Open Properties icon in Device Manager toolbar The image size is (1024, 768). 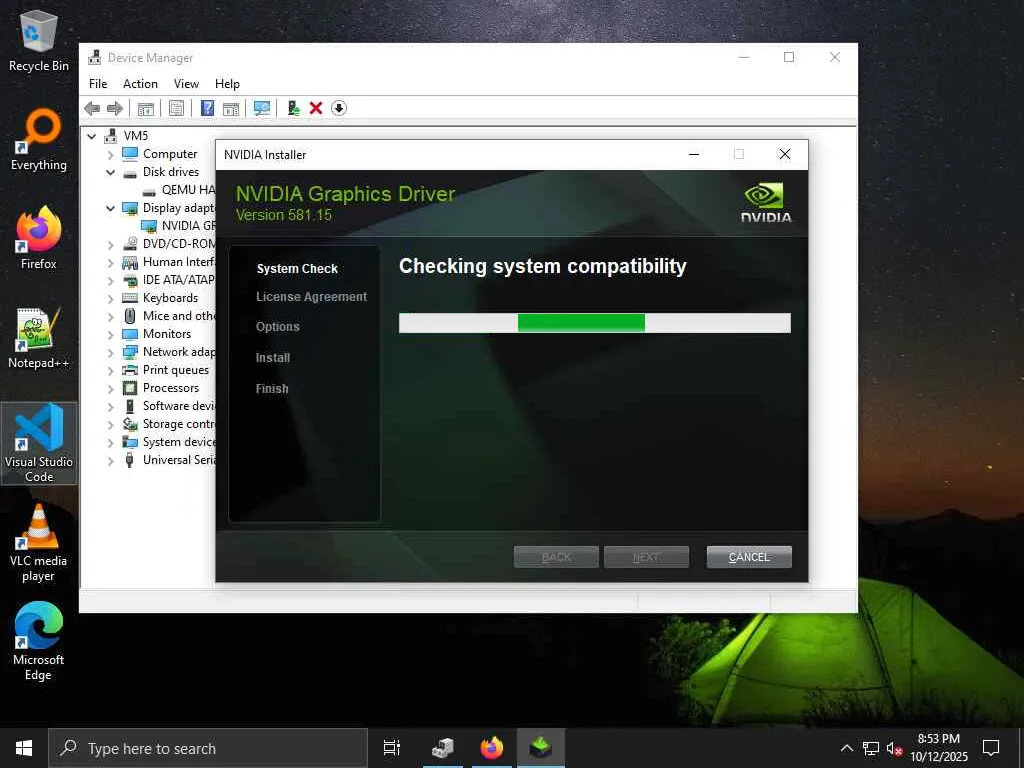pyautogui.click(x=176, y=108)
